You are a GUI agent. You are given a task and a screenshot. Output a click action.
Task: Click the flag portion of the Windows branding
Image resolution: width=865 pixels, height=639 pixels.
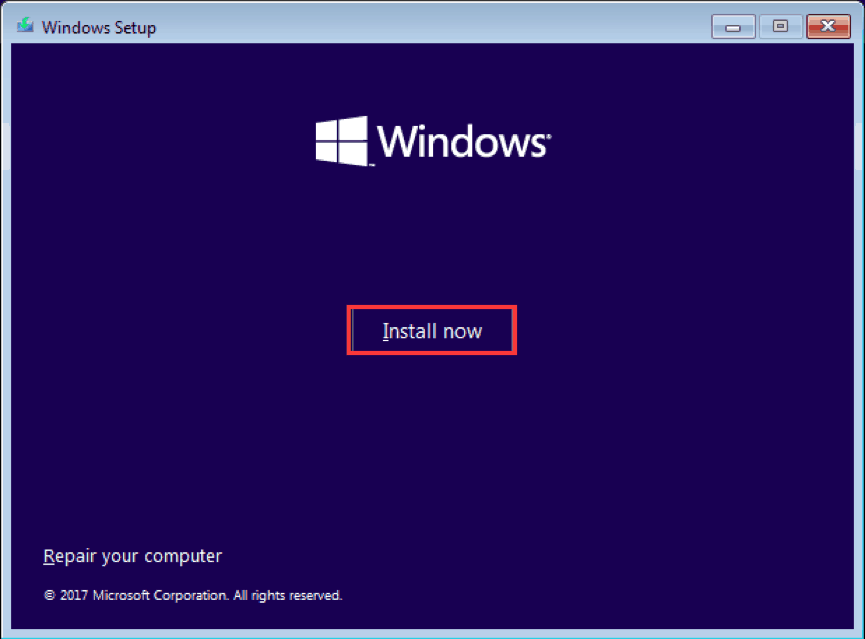[340, 140]
